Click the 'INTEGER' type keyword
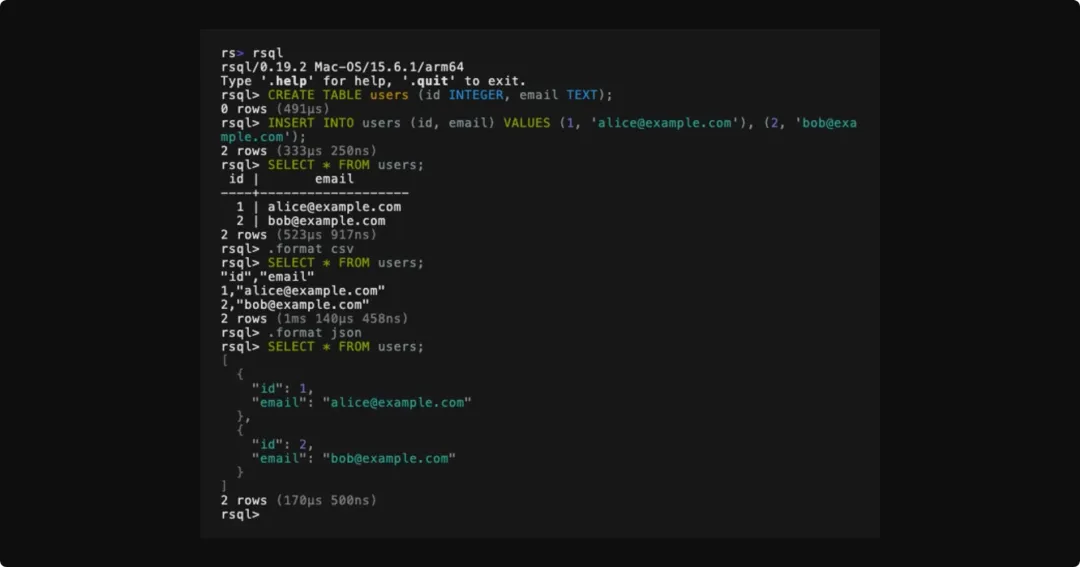Viewport: 1080px width, 567px height. [476, 95]
